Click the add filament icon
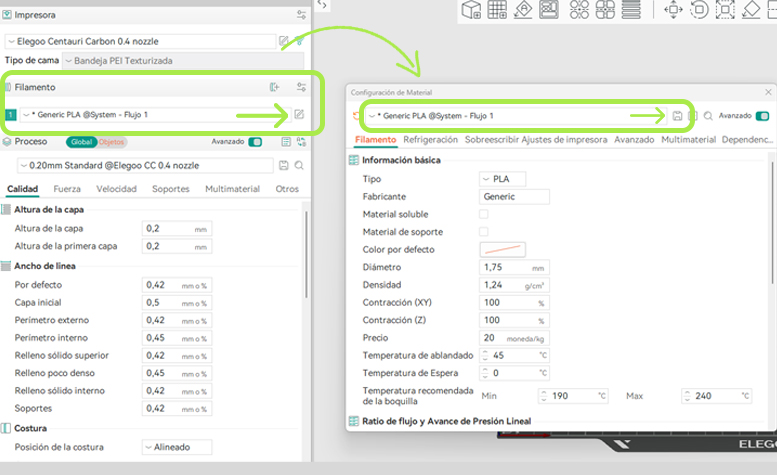The image size is (777, 475). (275, 87)
